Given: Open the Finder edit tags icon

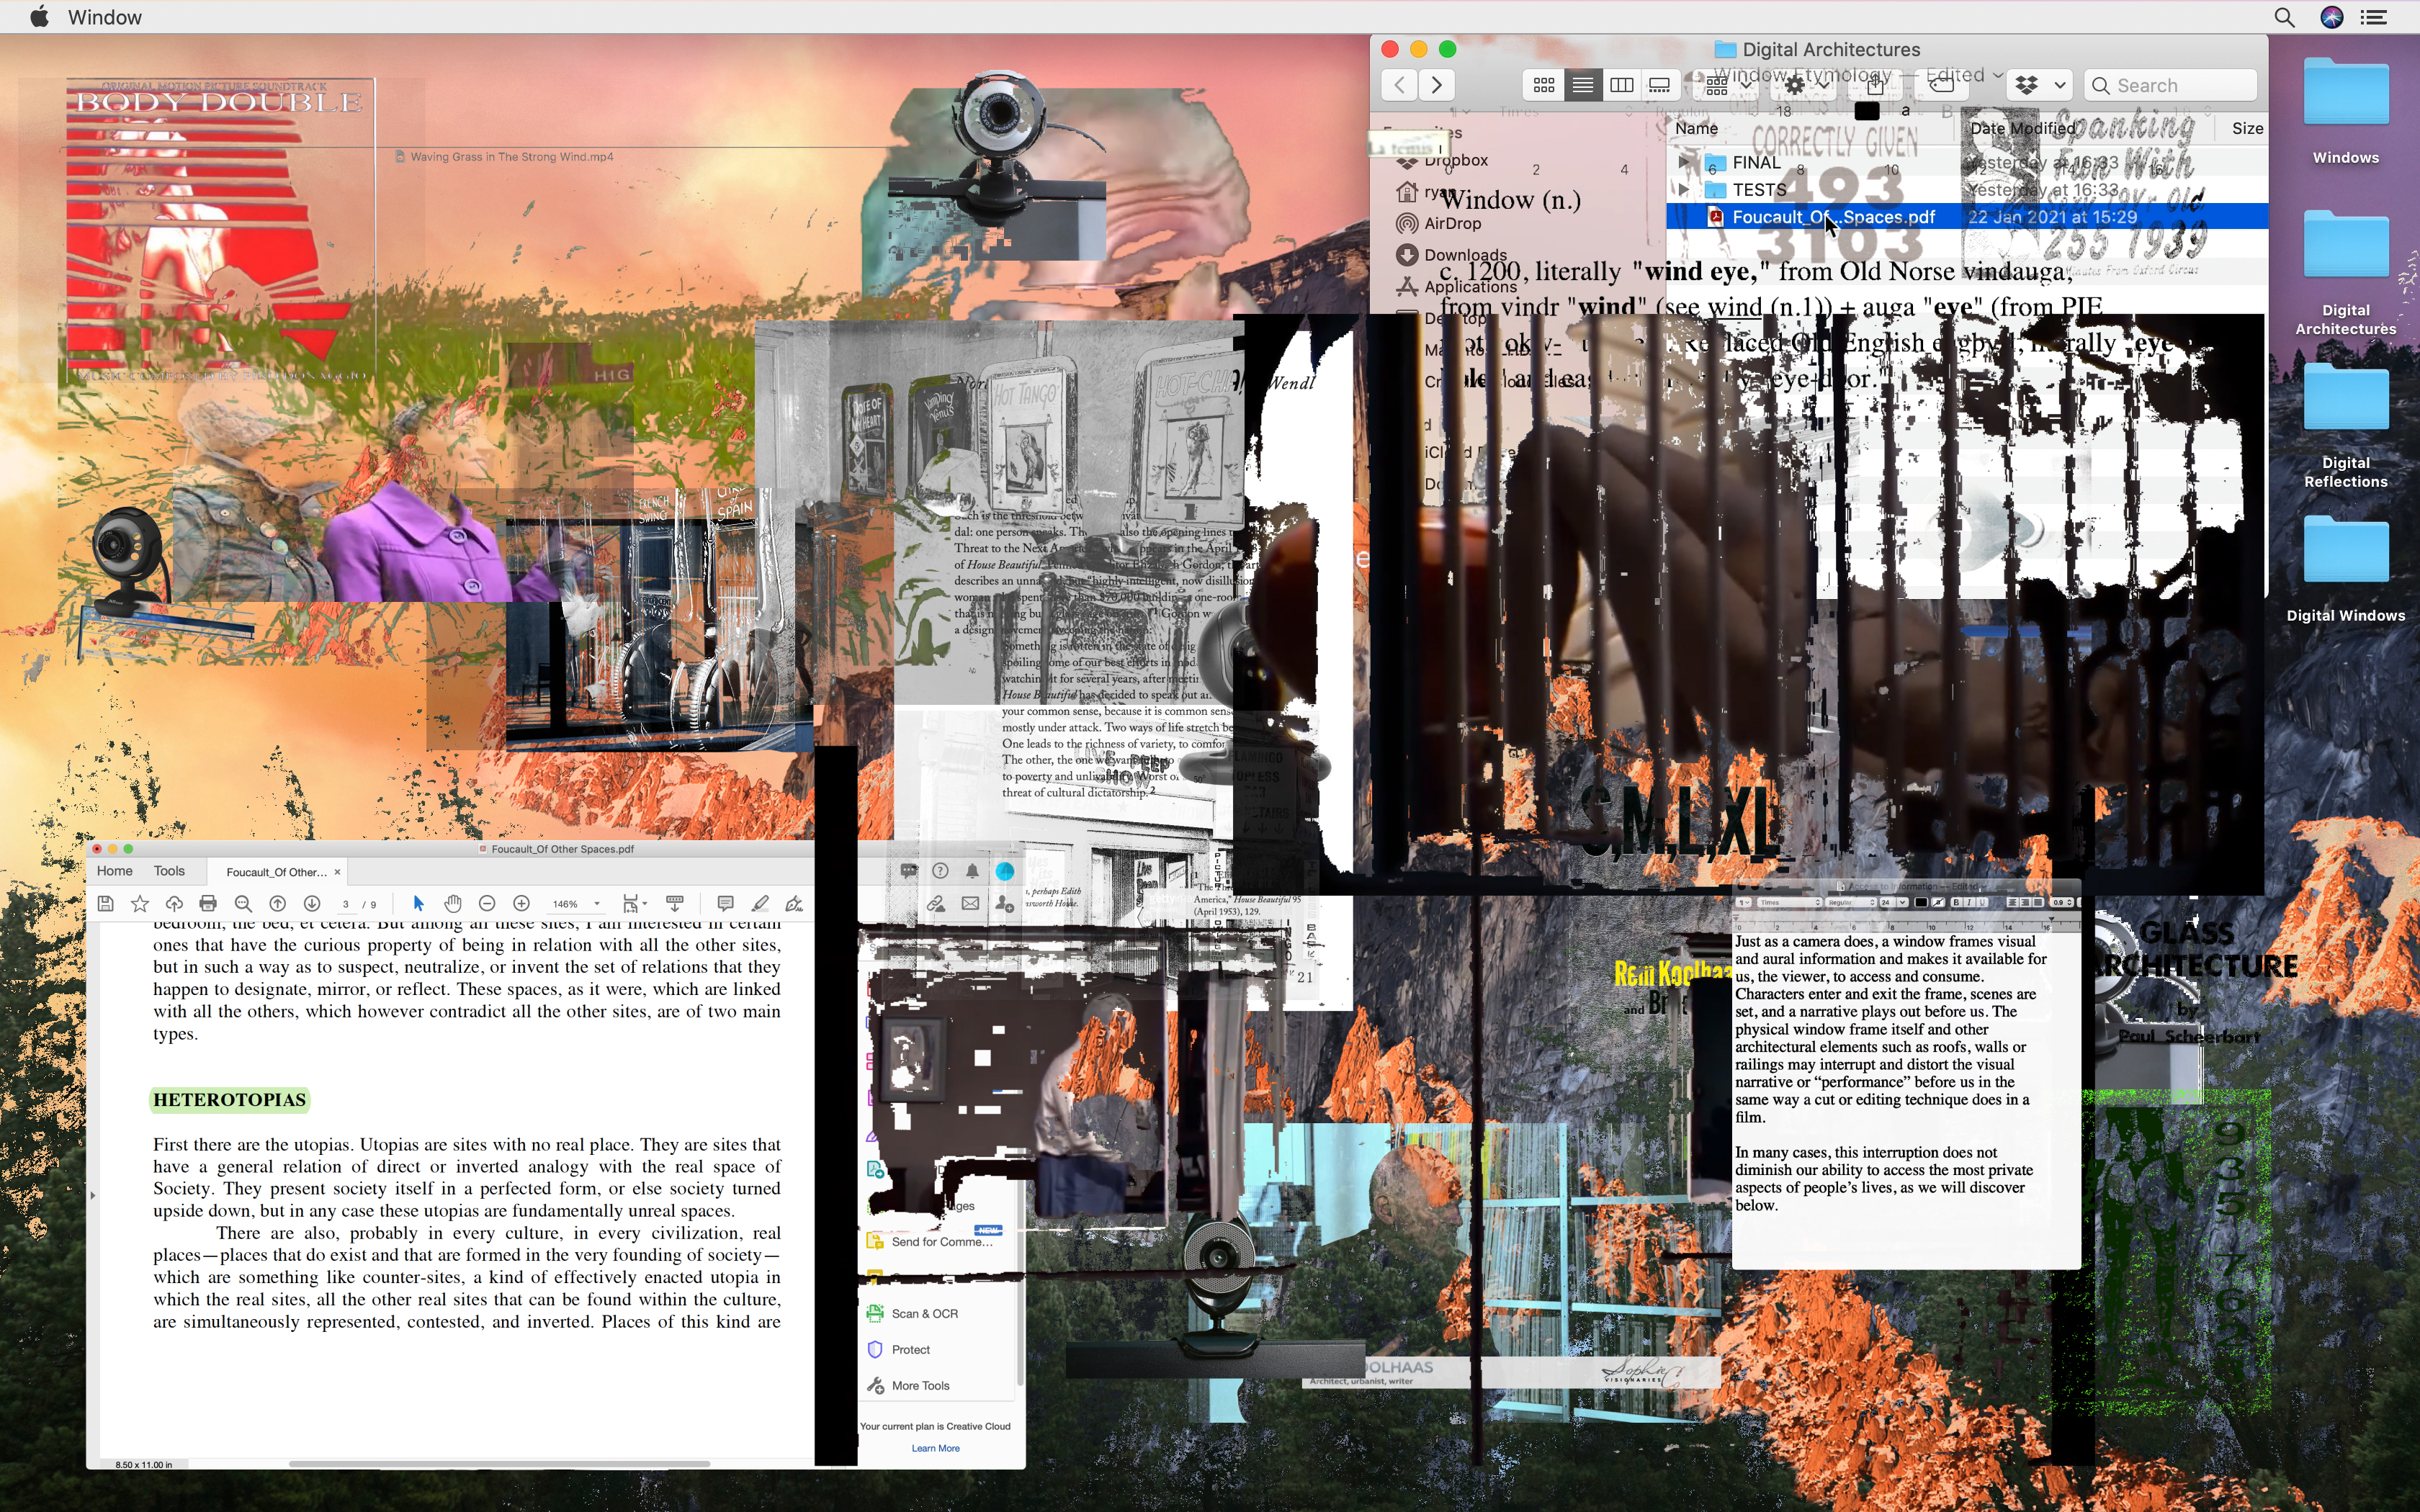Looking at the screenshot, I should pos(1942,85).
